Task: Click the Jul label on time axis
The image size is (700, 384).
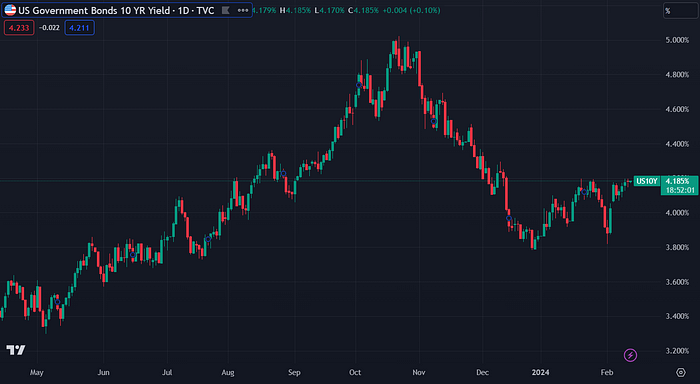Action: coord(167,372)
